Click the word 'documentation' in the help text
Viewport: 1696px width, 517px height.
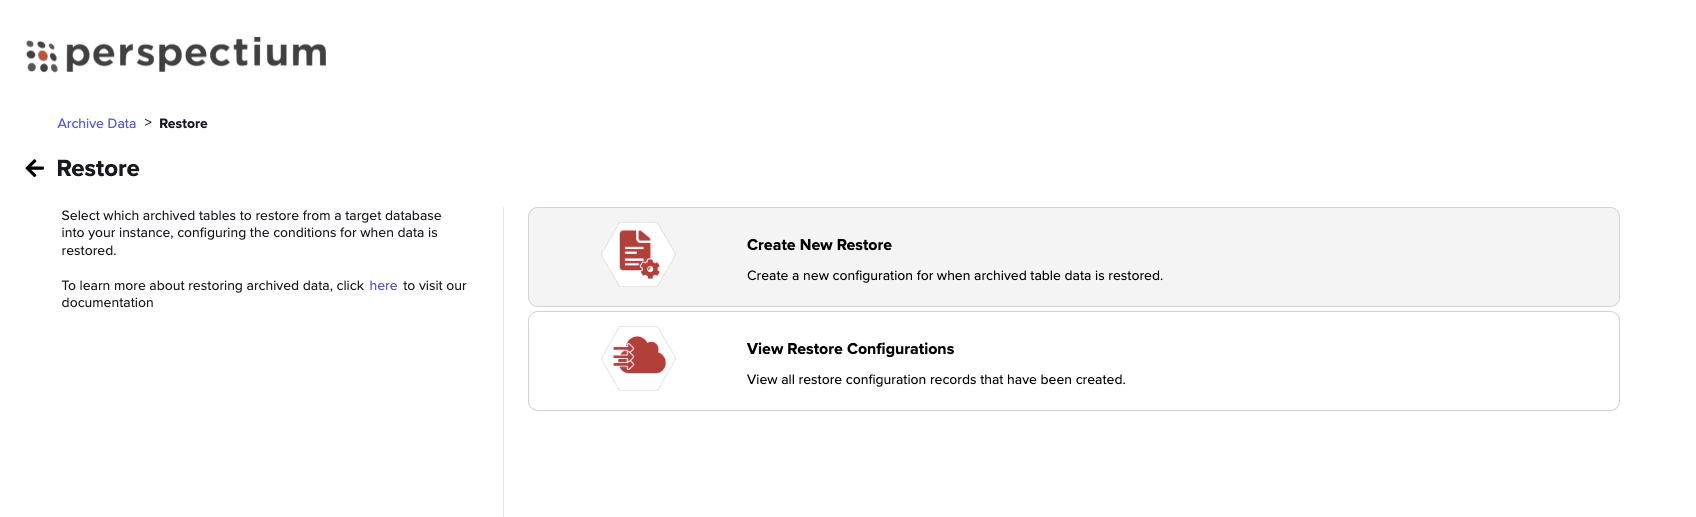[x=108, y=303]
